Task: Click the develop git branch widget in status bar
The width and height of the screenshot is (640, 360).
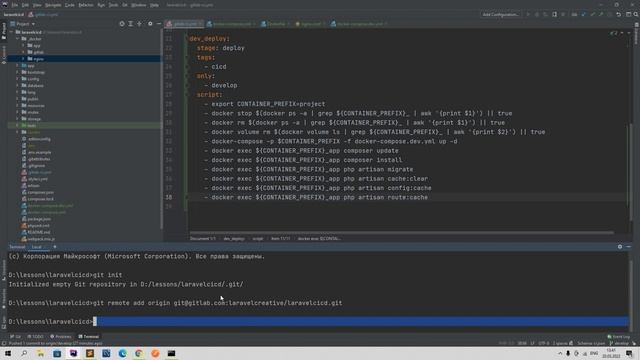Action: (x=620, y=343)
